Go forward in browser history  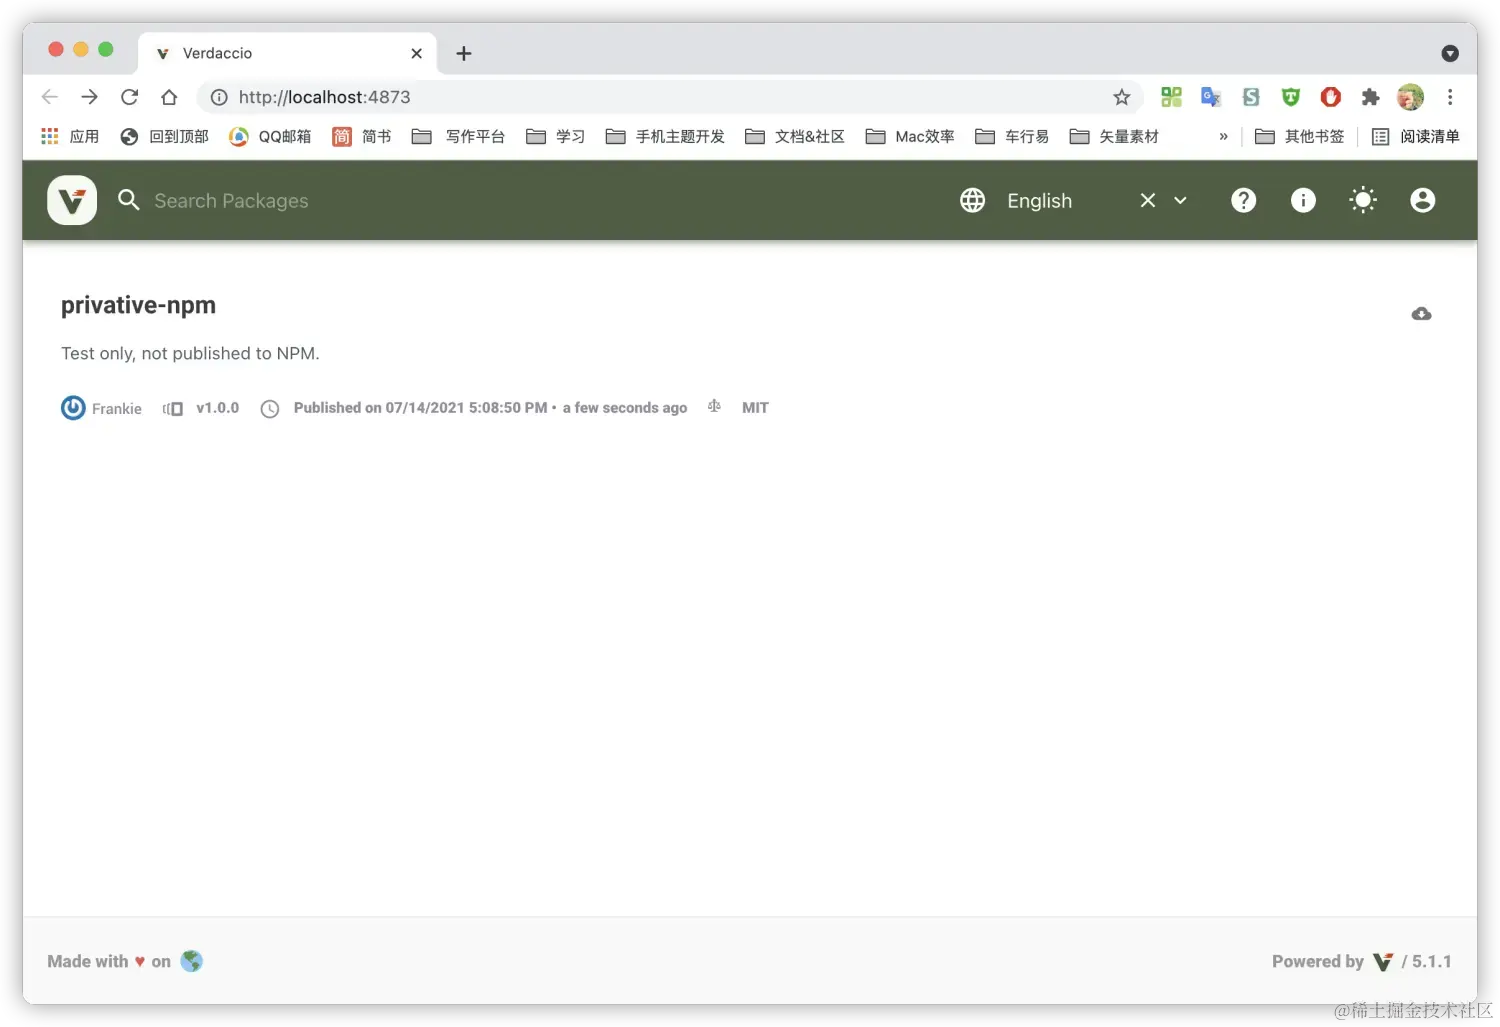coord(90,97)
